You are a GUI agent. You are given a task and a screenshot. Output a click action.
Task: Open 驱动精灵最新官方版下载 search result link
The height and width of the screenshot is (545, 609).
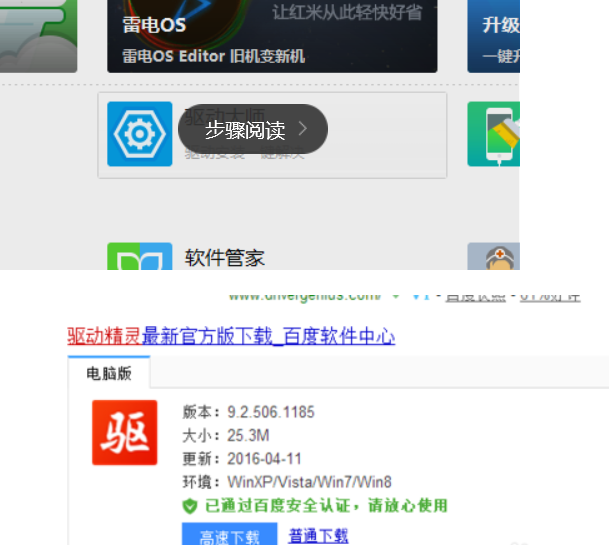(231, 336)
